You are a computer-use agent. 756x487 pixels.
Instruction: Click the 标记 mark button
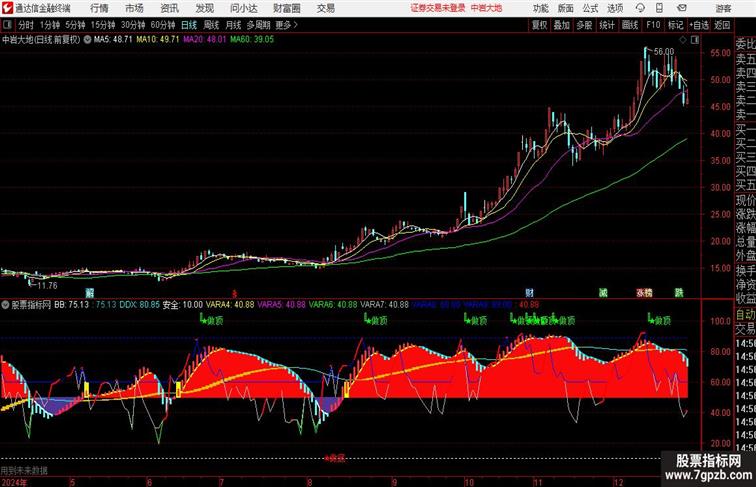coord(675,25)
